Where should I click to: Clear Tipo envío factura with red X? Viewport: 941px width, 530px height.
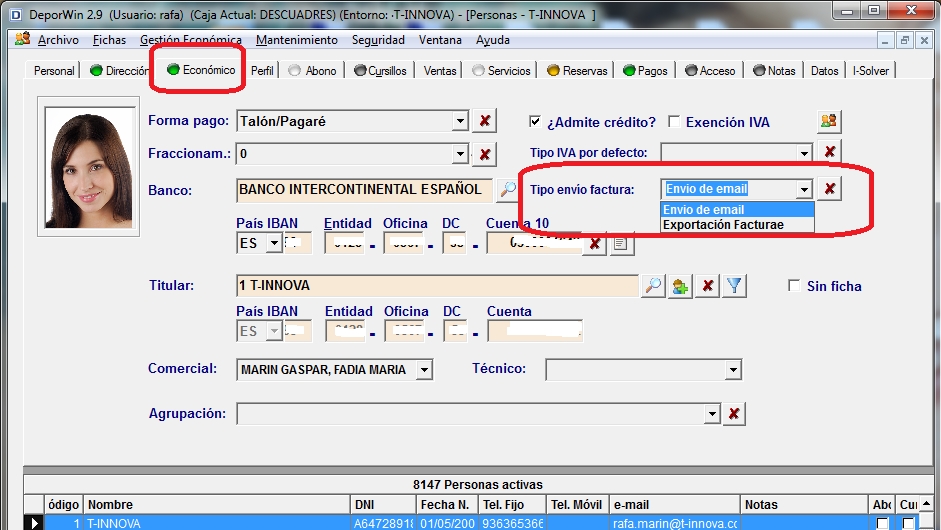(x=830, y=189)
